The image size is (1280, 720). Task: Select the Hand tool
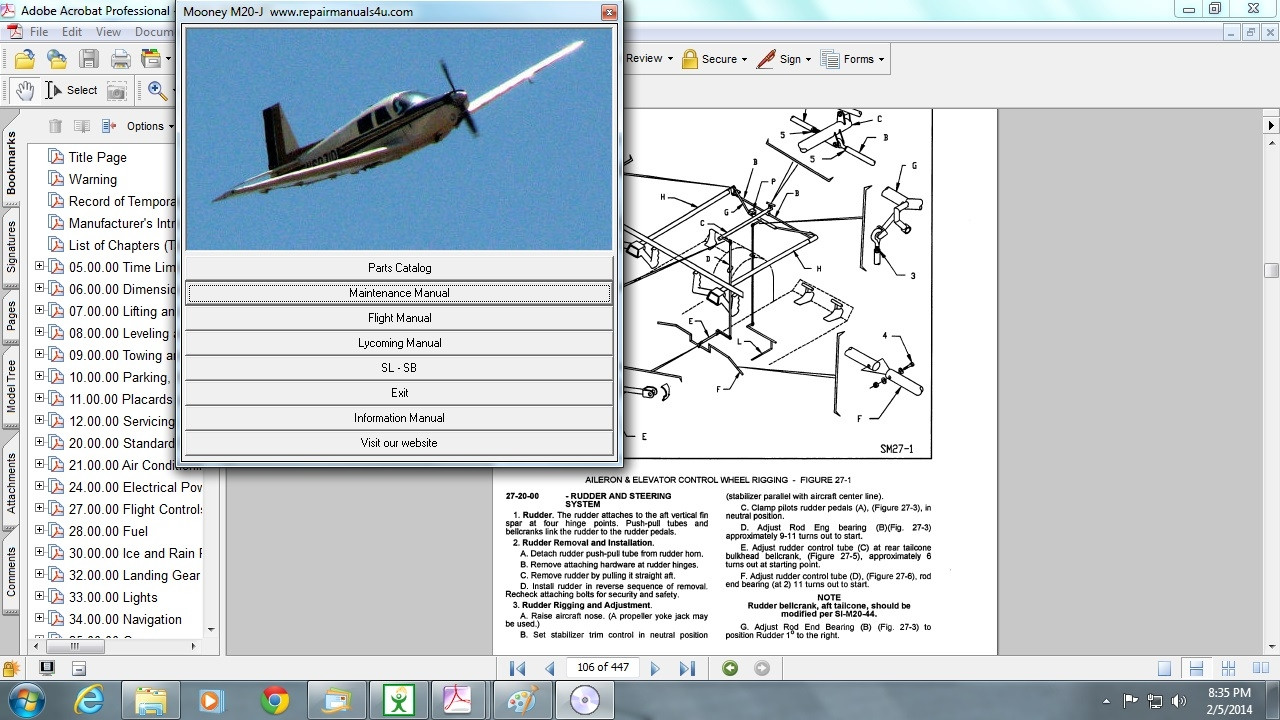pos(25,90)
